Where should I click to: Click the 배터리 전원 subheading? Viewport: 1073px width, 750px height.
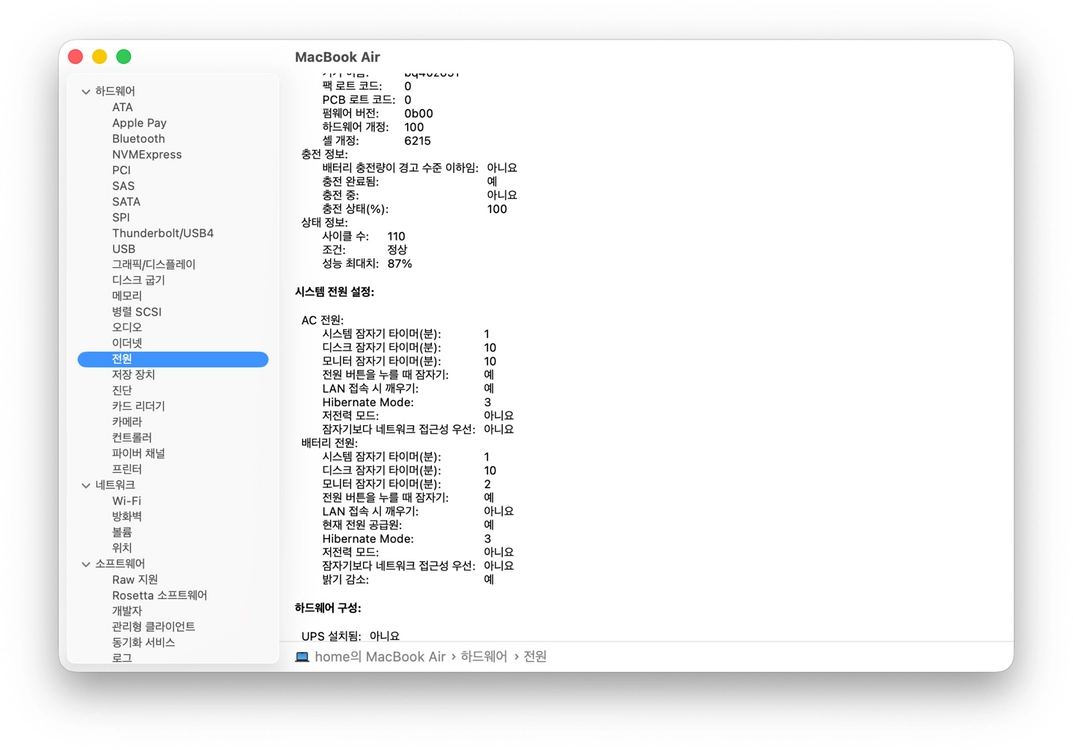pyautogui.click(x=329, y=443)
